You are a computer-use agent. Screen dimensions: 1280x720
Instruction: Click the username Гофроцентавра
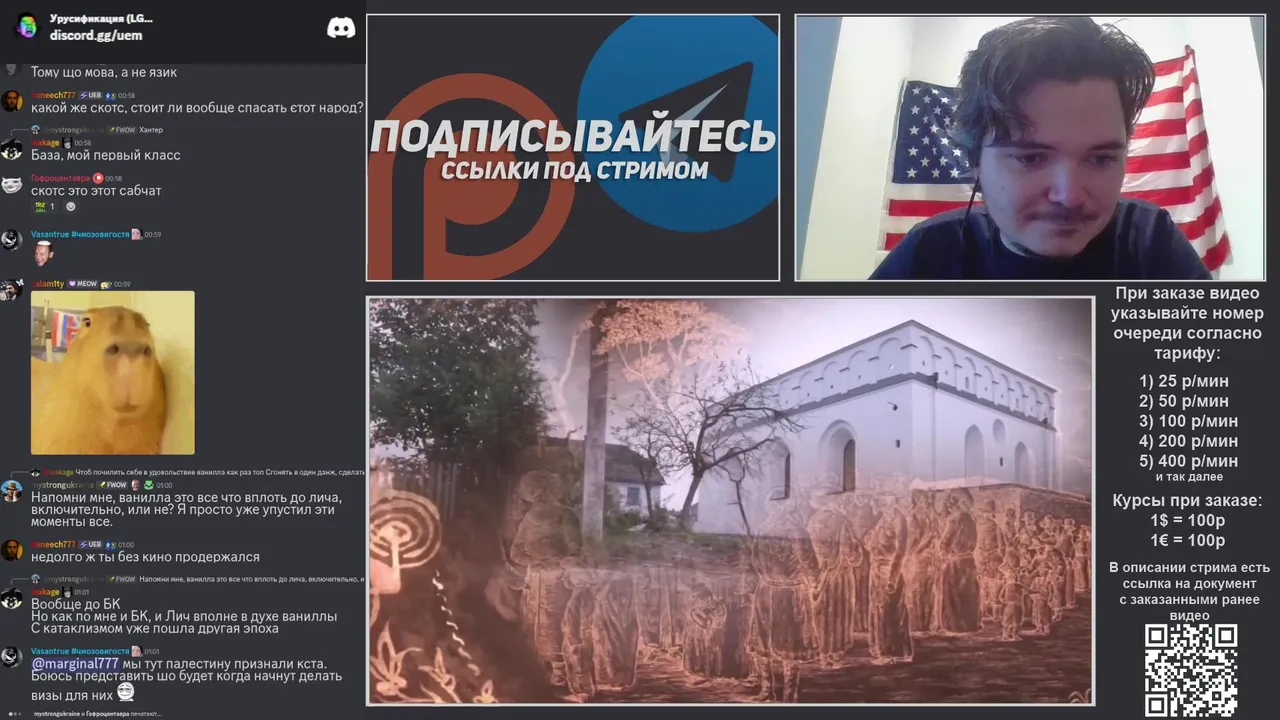tap(60, 178)
